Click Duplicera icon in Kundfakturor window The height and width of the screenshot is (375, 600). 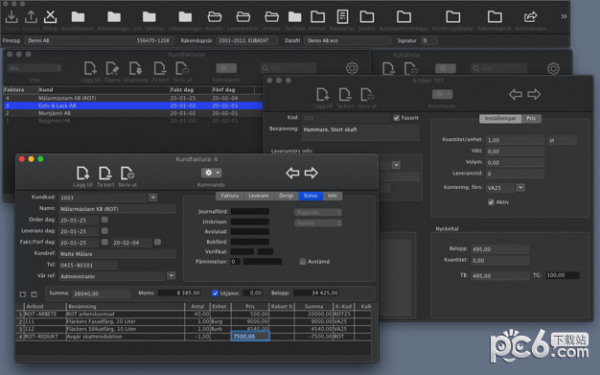135,68
